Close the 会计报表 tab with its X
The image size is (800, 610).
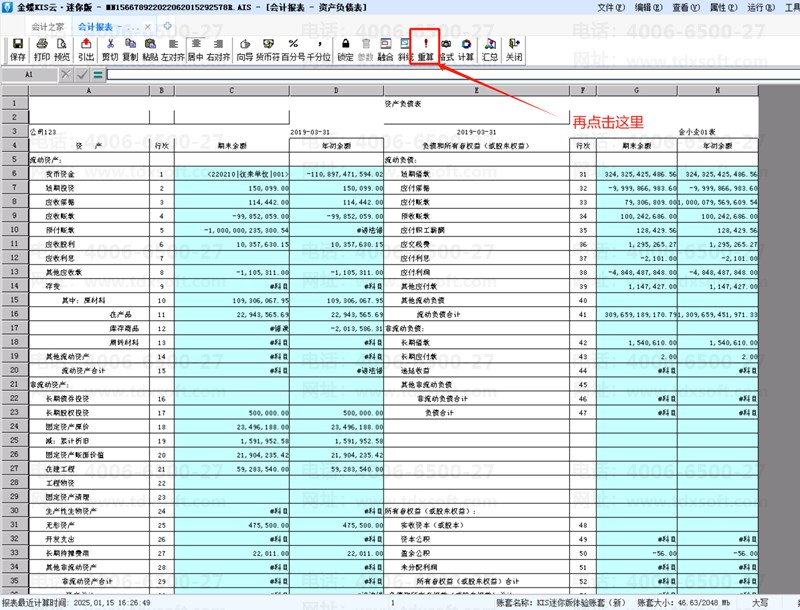tap(148, 27)
